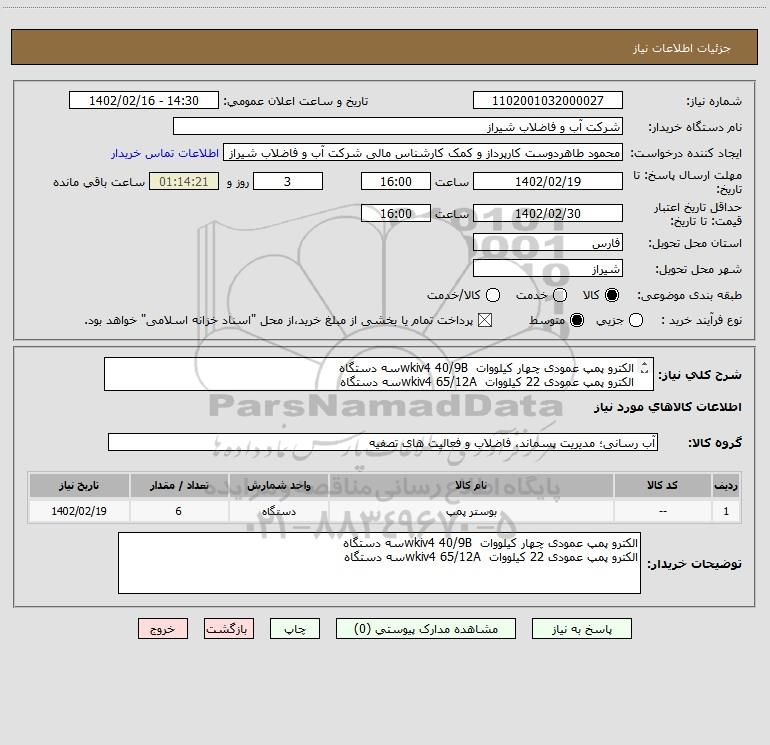
Task: Click the 'تعداد / مقدار' column header
Action: coord(179,485)
